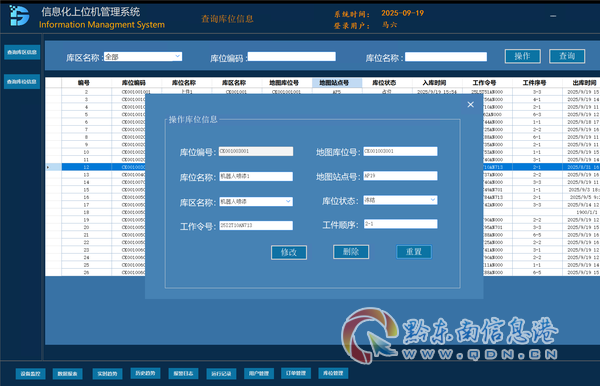
Task: Select the row indicator arrow beside row 12
Action: 48,167
